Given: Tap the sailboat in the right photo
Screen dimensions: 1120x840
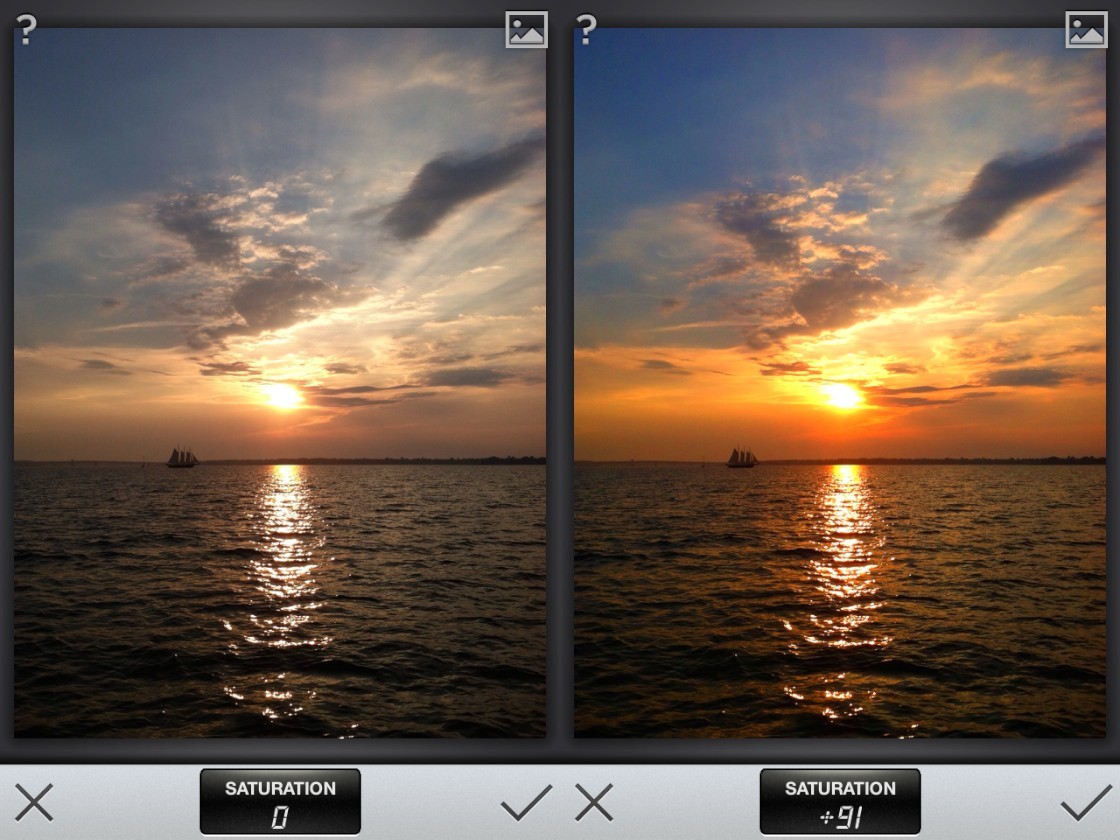Looking at the screenshot, I should click(x=742, y=457).
